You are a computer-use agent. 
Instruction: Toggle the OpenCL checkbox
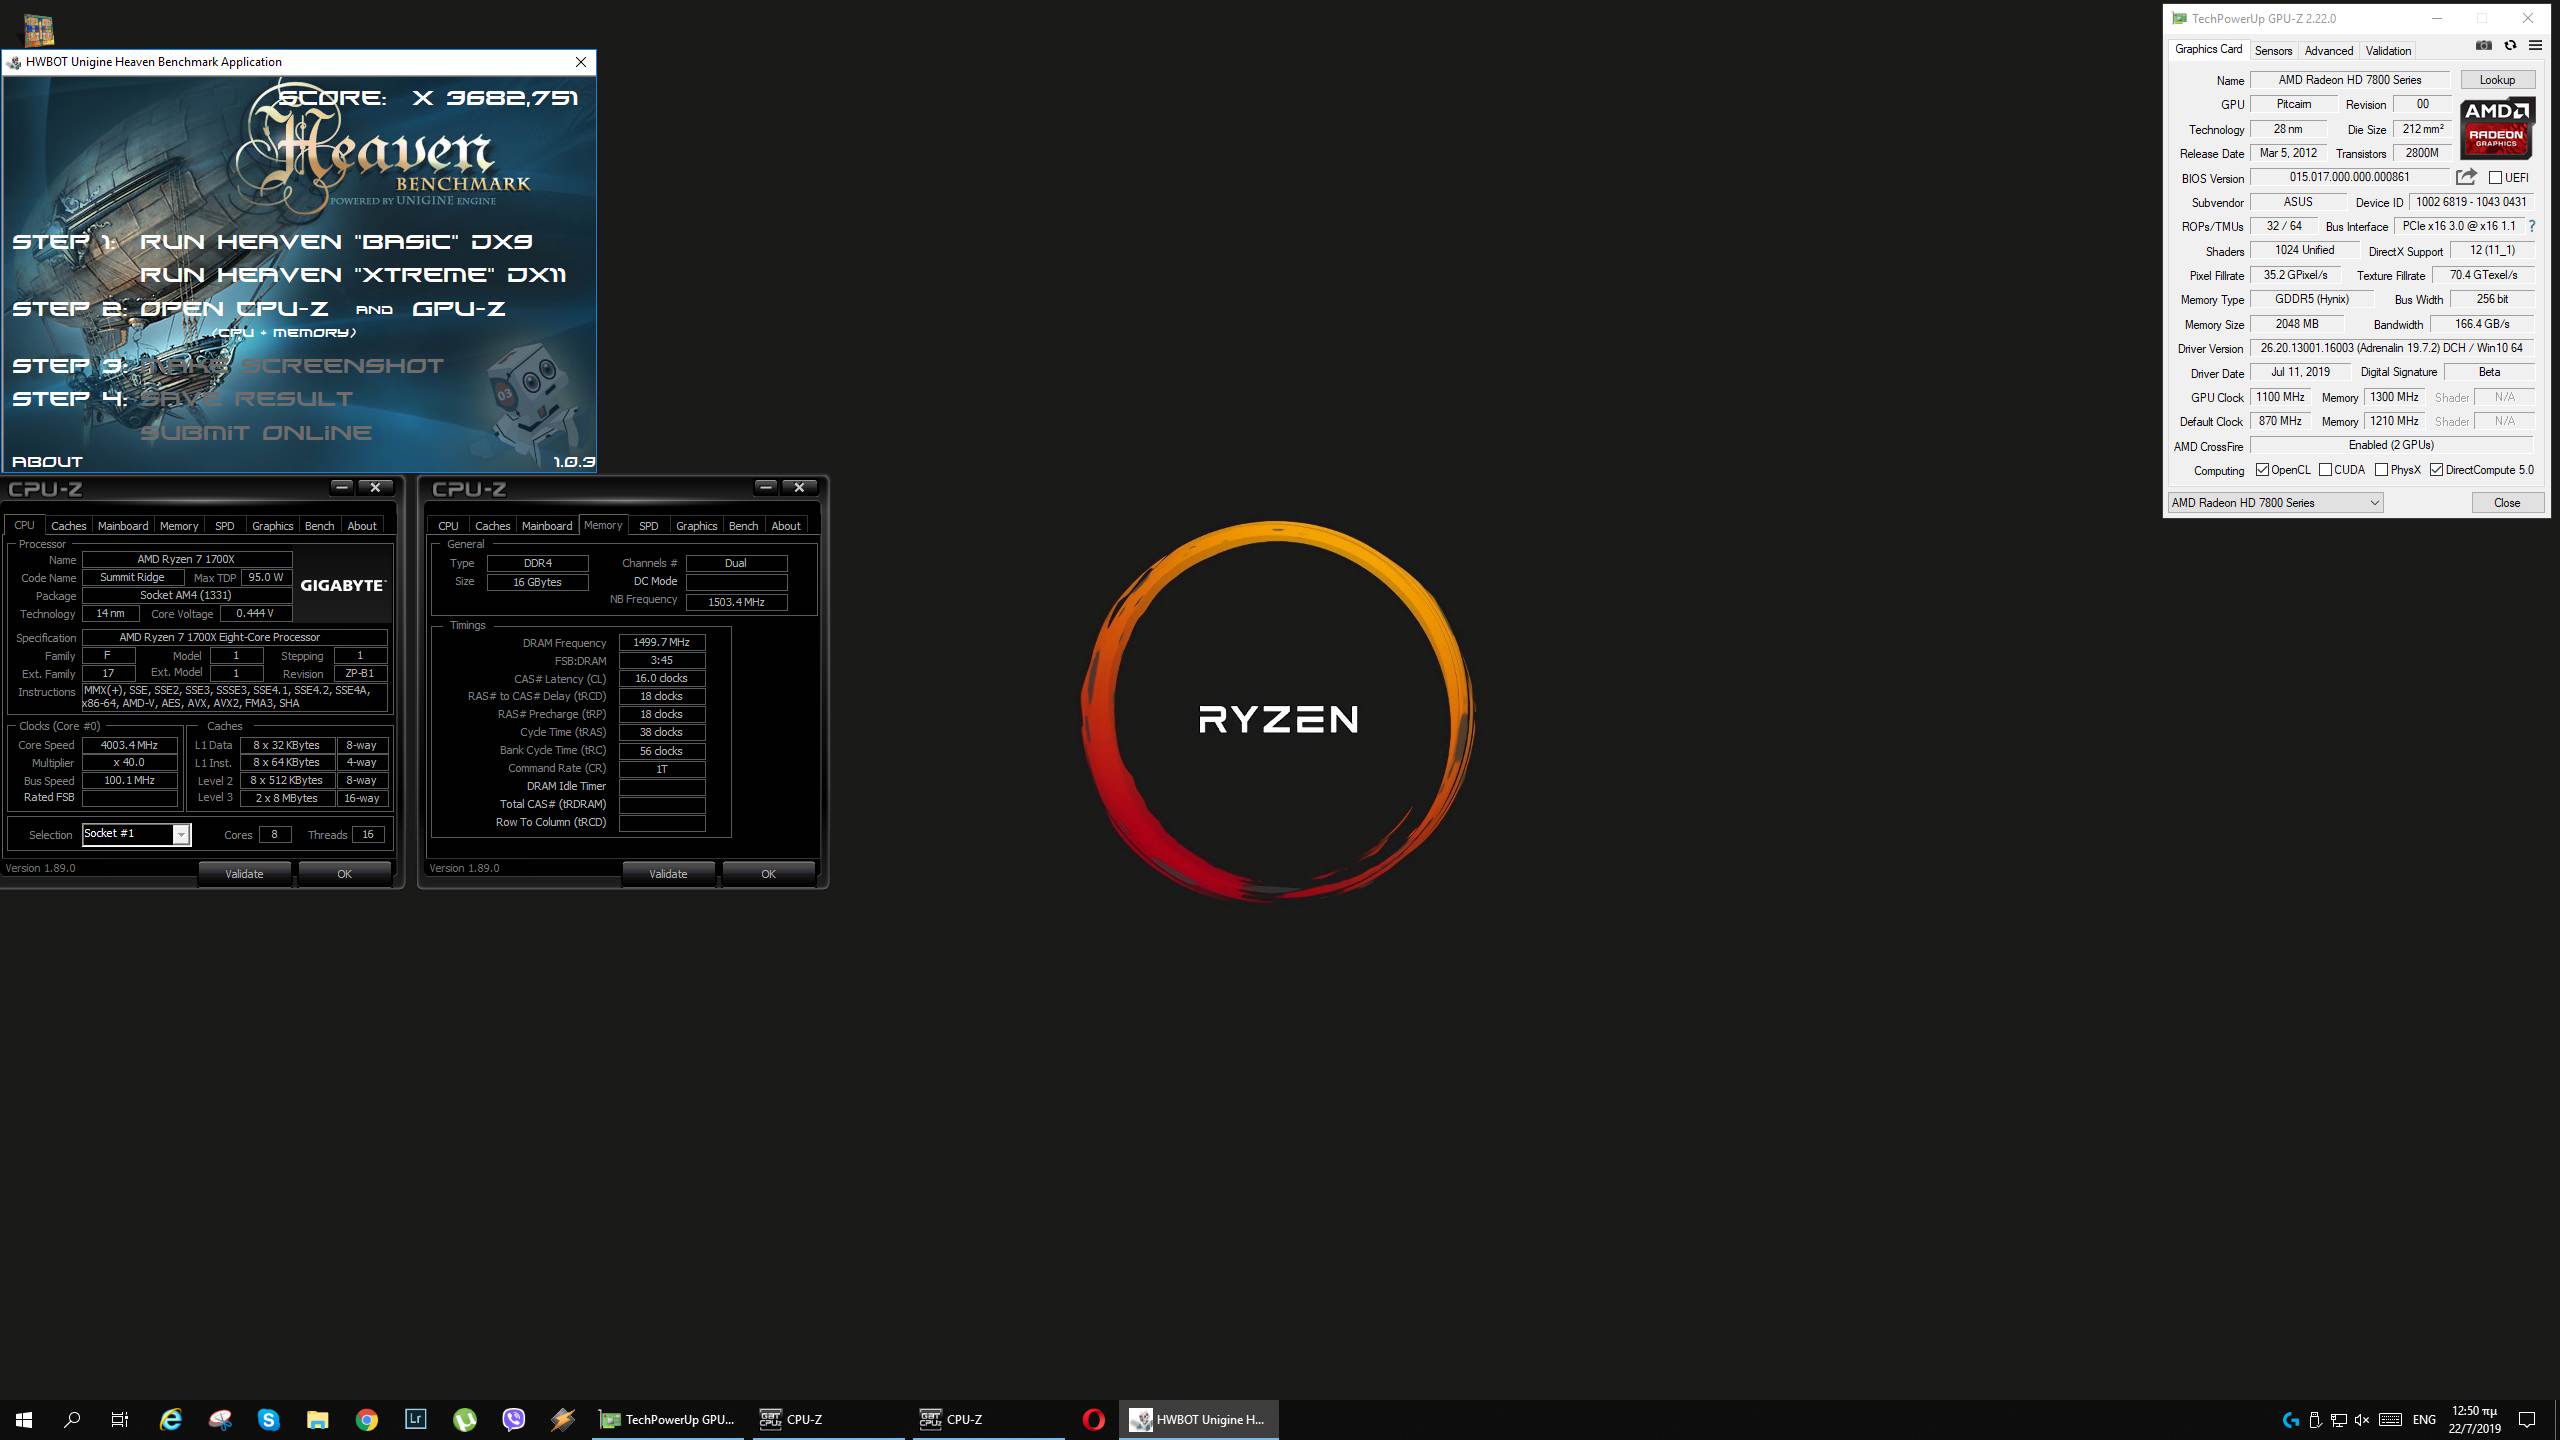2262,470
